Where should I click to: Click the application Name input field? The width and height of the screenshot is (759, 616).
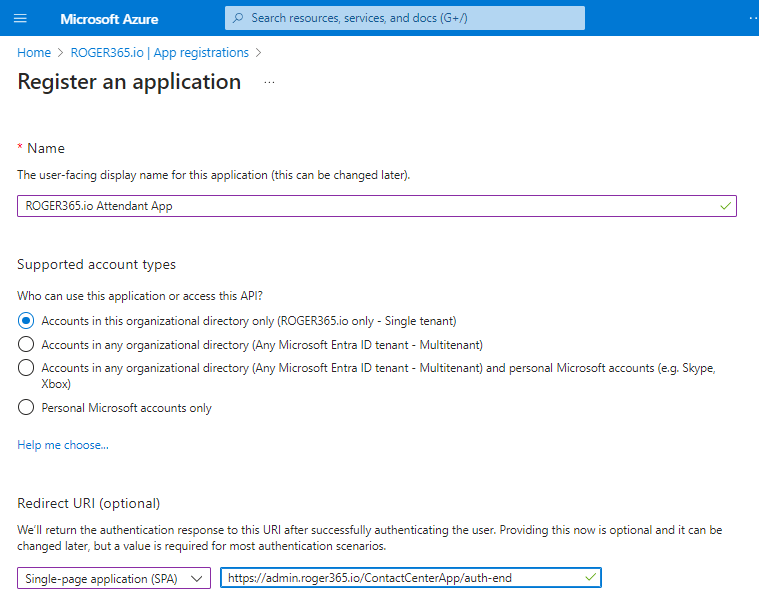click(370, 206)
